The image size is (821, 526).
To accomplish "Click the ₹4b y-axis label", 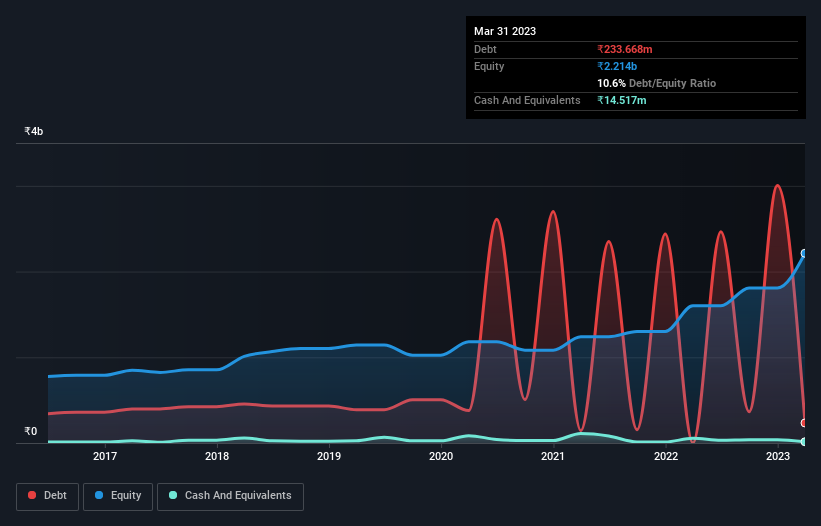I will pyautogui.click(x=34, y=131).
